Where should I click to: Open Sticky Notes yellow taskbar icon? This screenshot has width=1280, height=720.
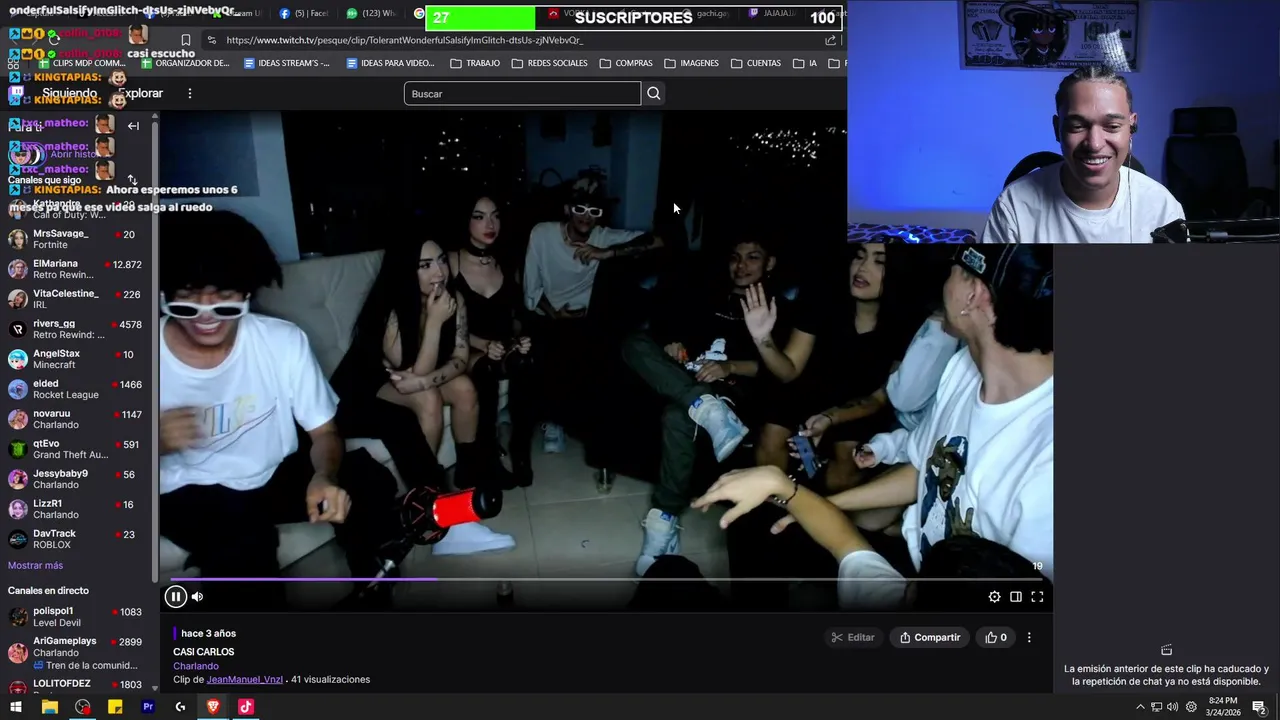tap(115, 707)
